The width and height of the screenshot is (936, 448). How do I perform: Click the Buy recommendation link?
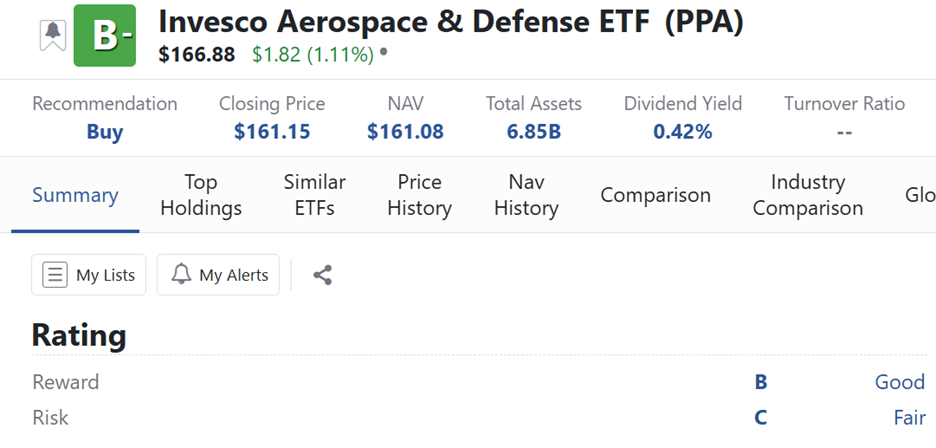(104, 132)
